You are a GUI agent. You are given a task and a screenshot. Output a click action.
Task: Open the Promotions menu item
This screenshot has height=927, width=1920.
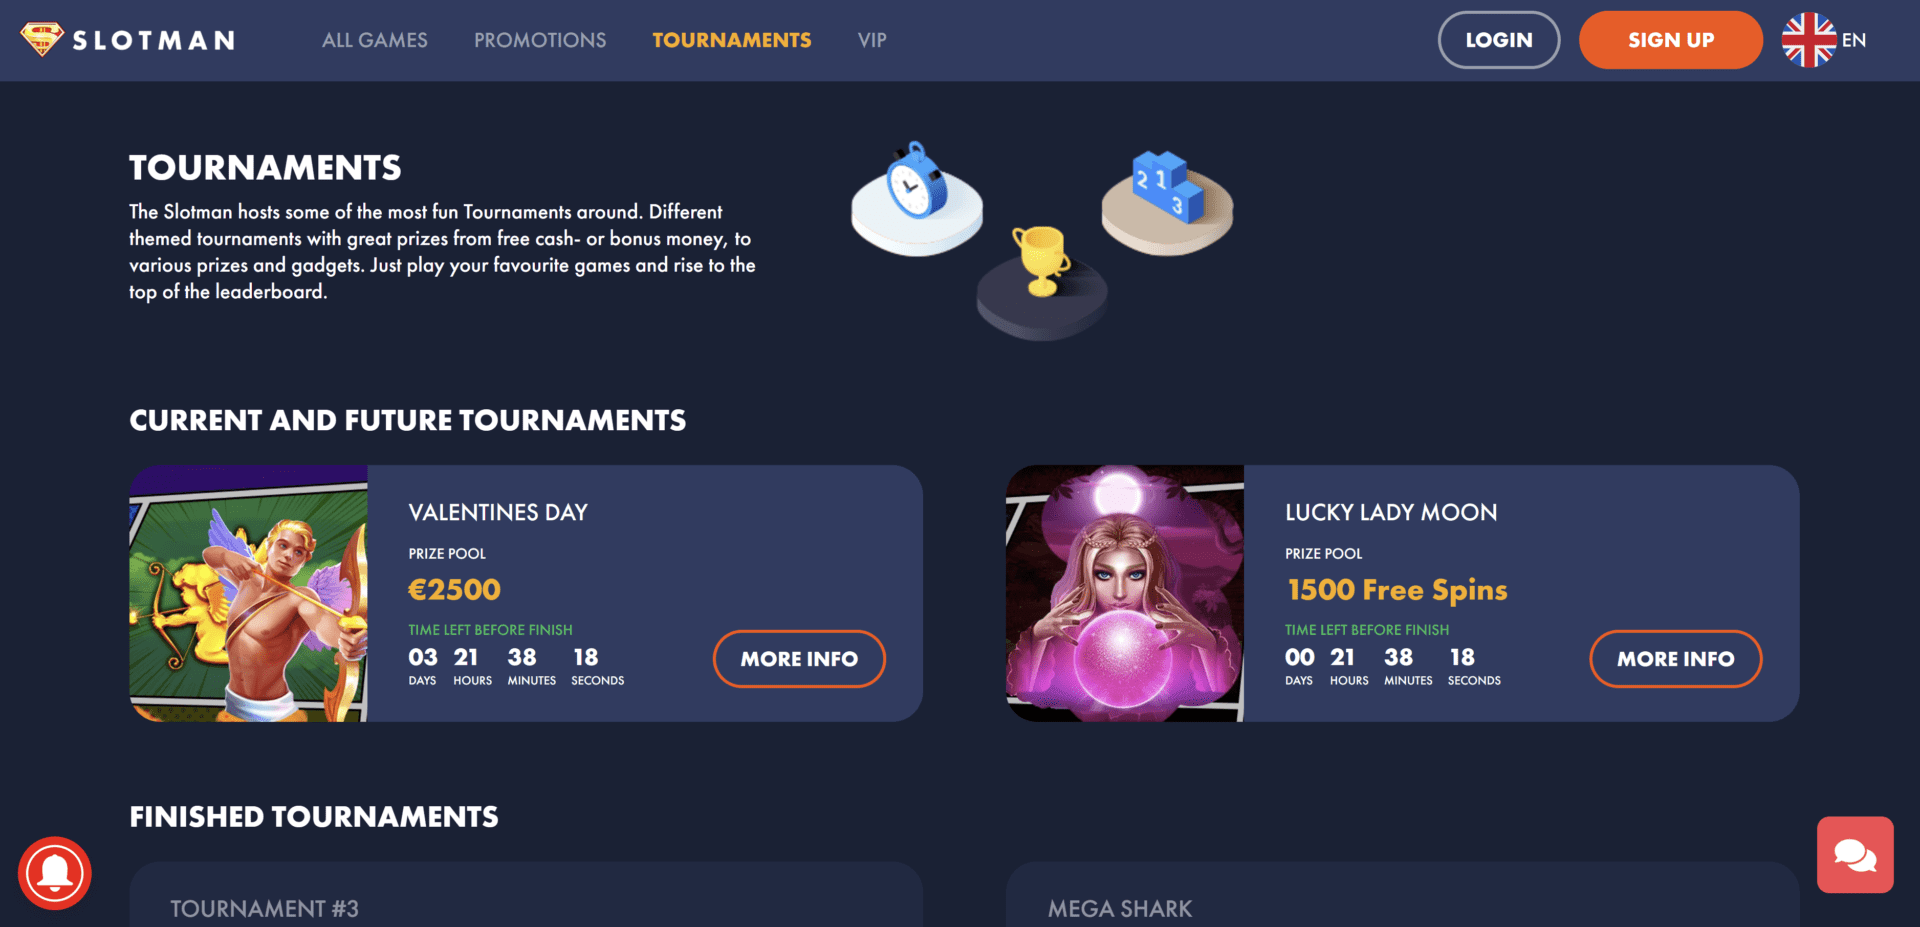click(540, 40)
